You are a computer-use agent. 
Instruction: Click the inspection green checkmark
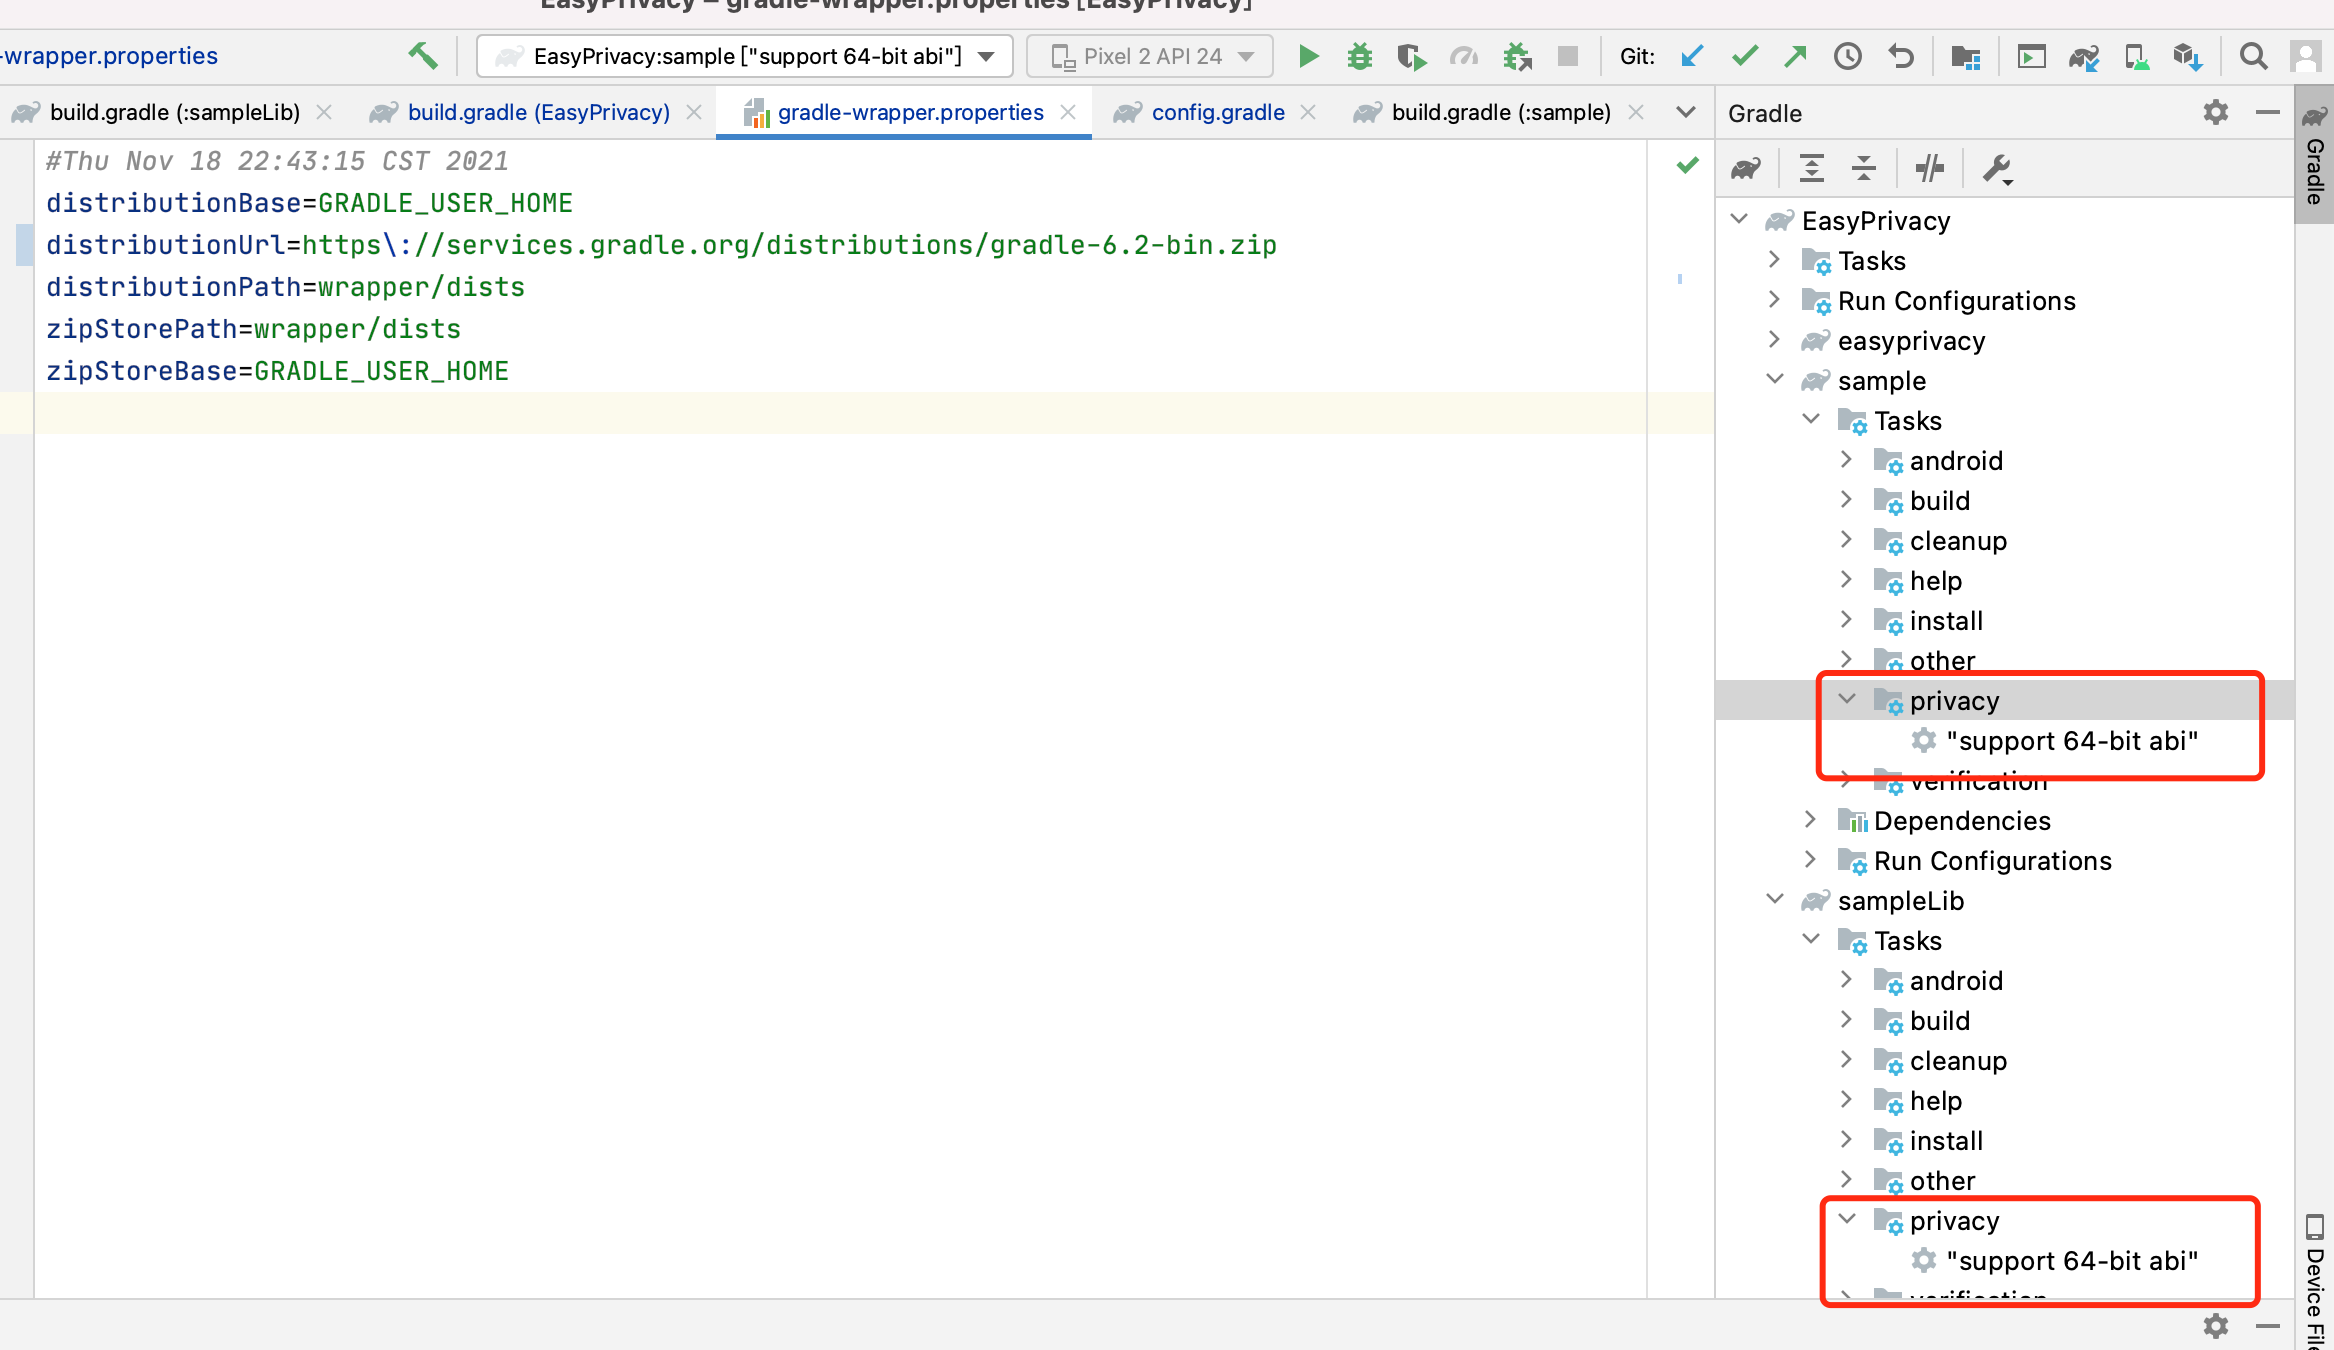point(1688,165)
